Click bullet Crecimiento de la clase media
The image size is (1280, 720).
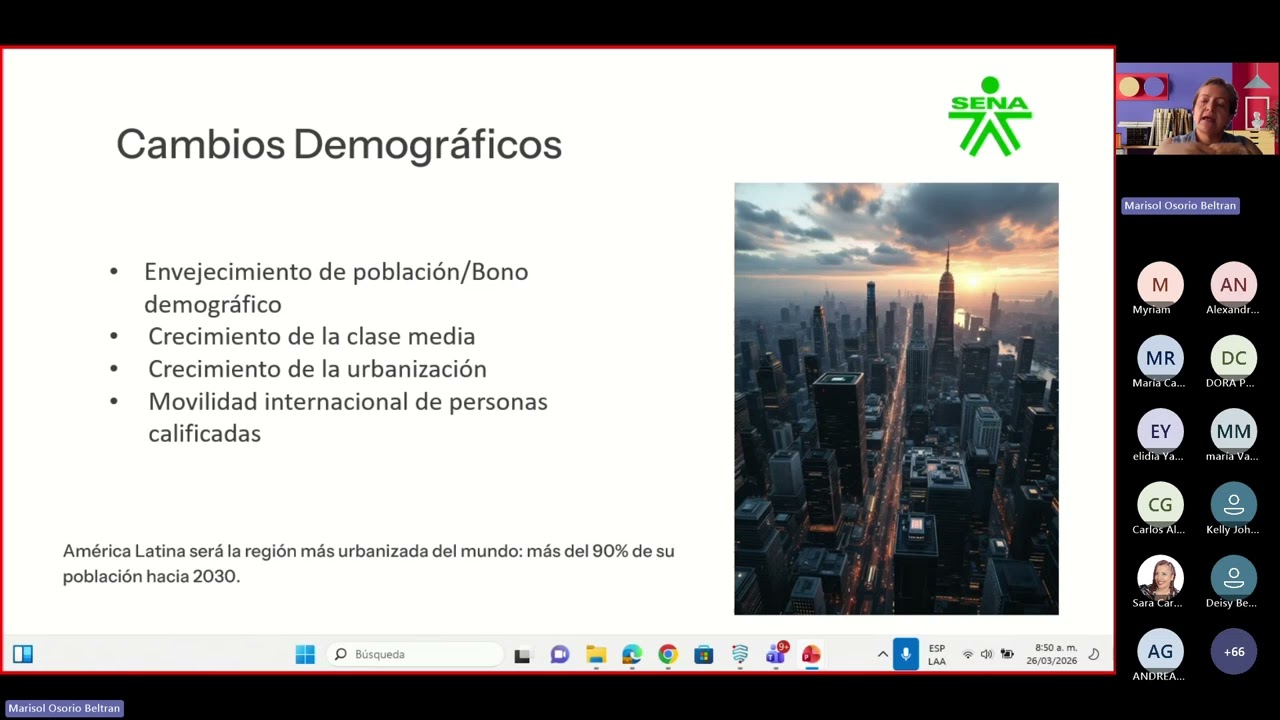tap(312, 336)
